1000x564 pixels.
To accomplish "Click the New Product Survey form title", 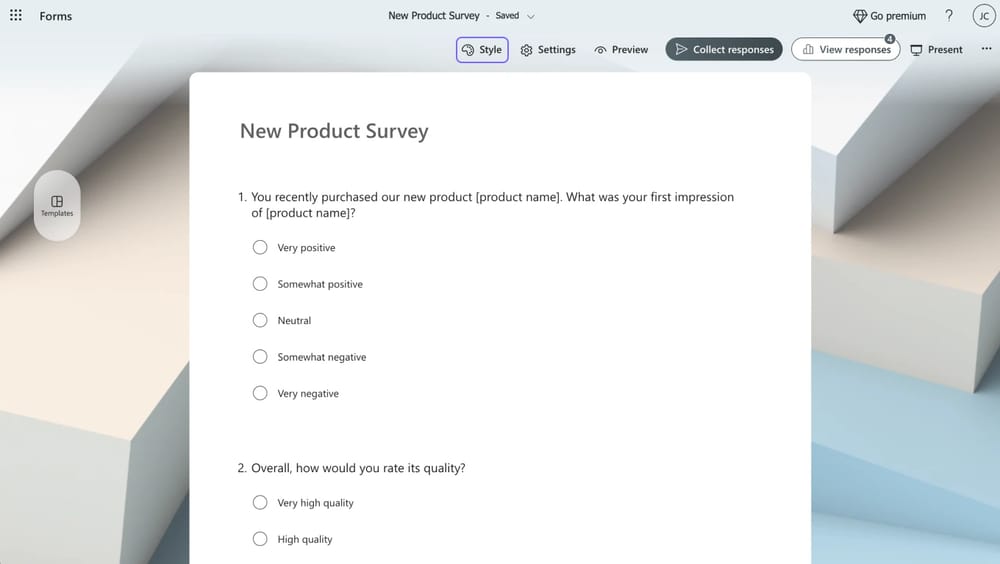I will [x=334, y=131].
